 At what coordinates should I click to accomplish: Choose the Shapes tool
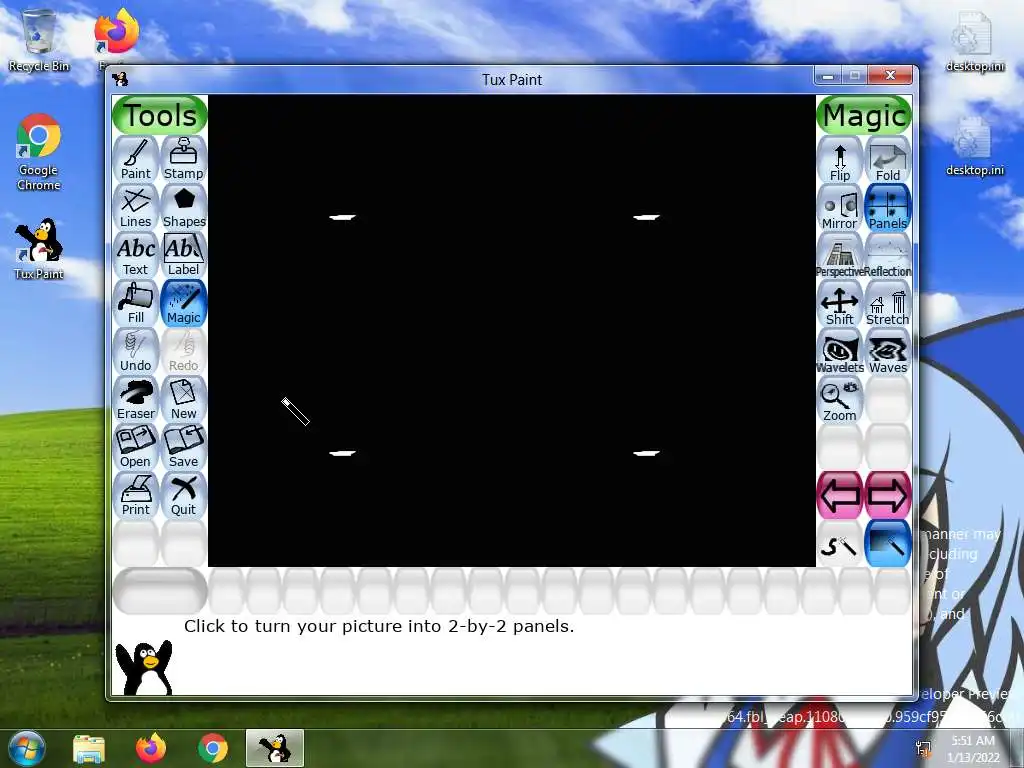[184, 207]
